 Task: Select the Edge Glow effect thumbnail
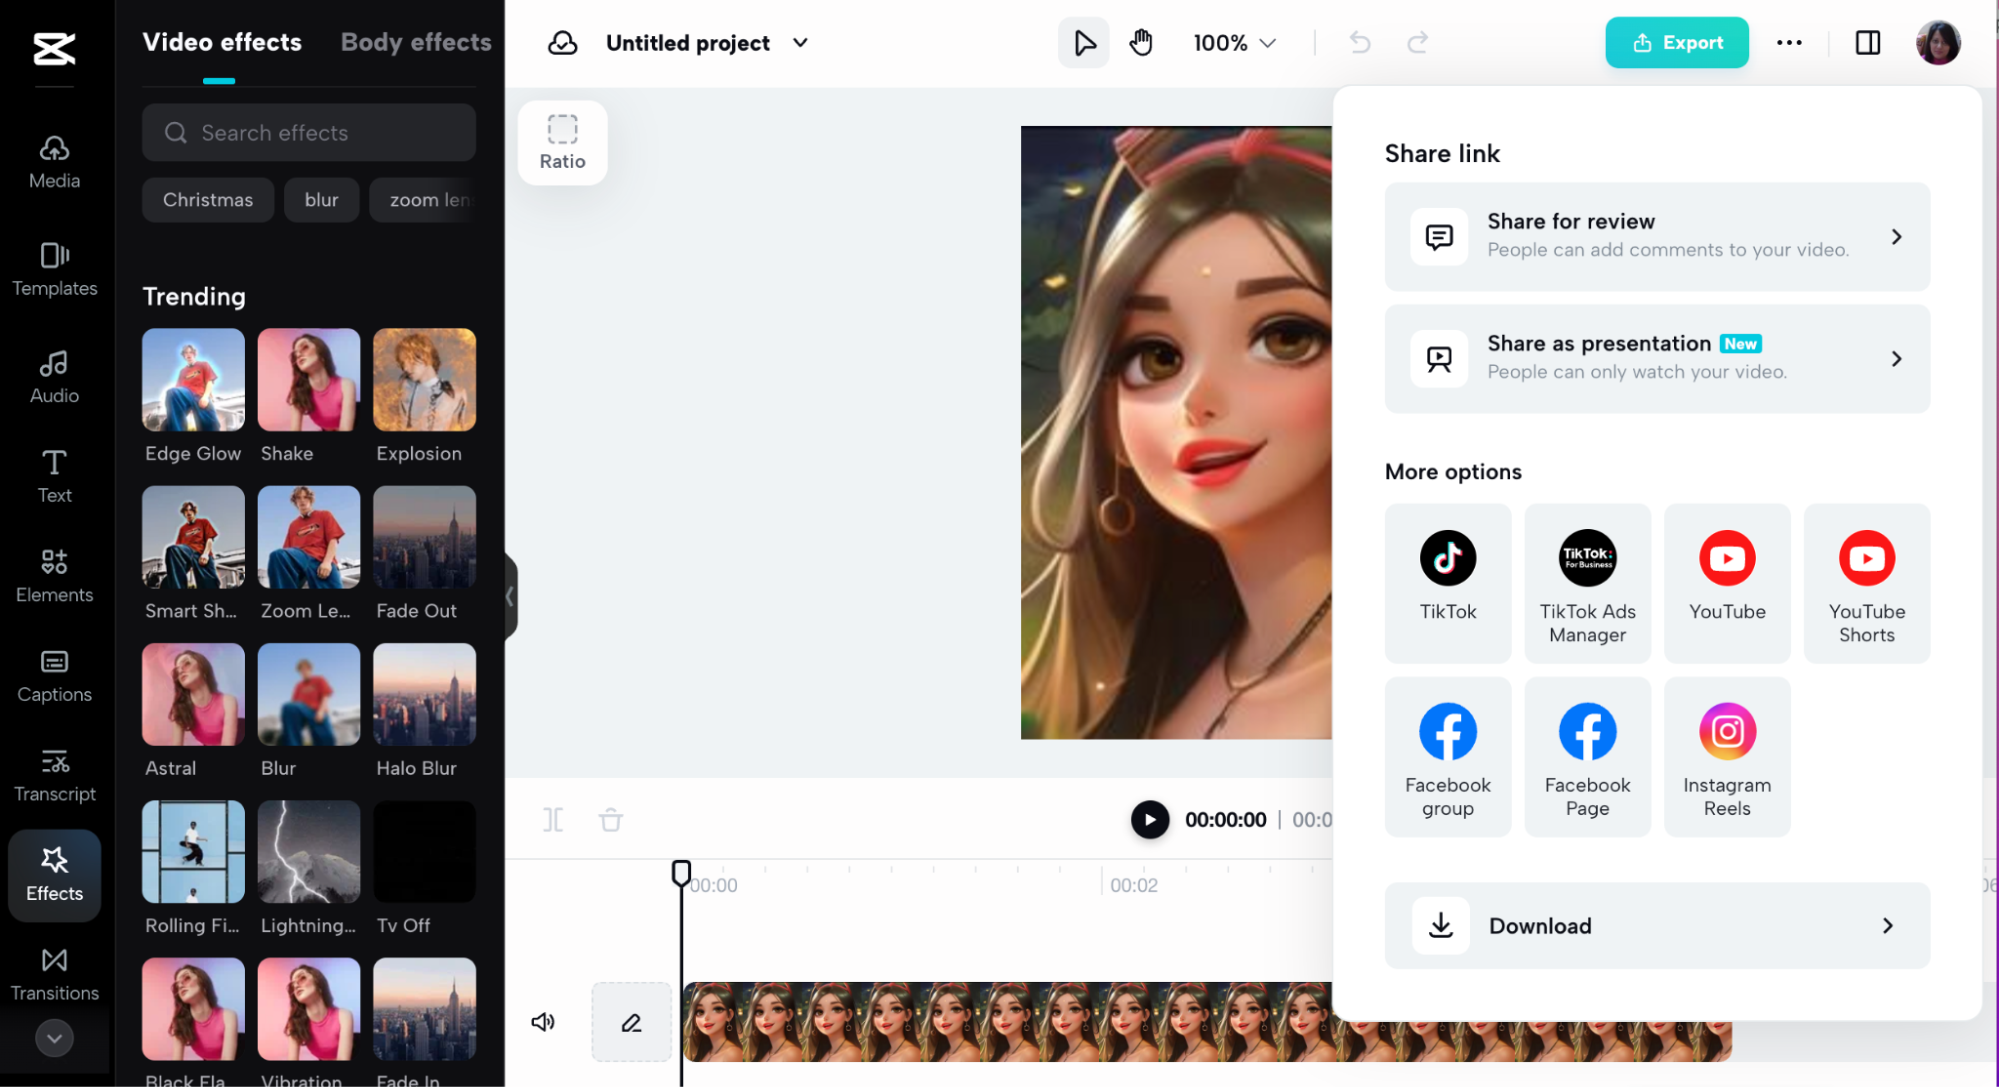click(x=193, y=380)
